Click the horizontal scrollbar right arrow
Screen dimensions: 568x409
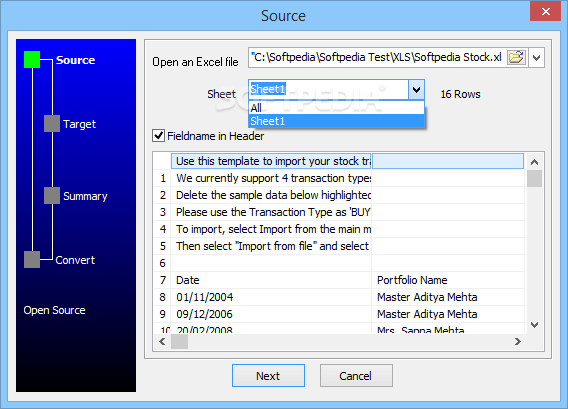pos(518,341)
